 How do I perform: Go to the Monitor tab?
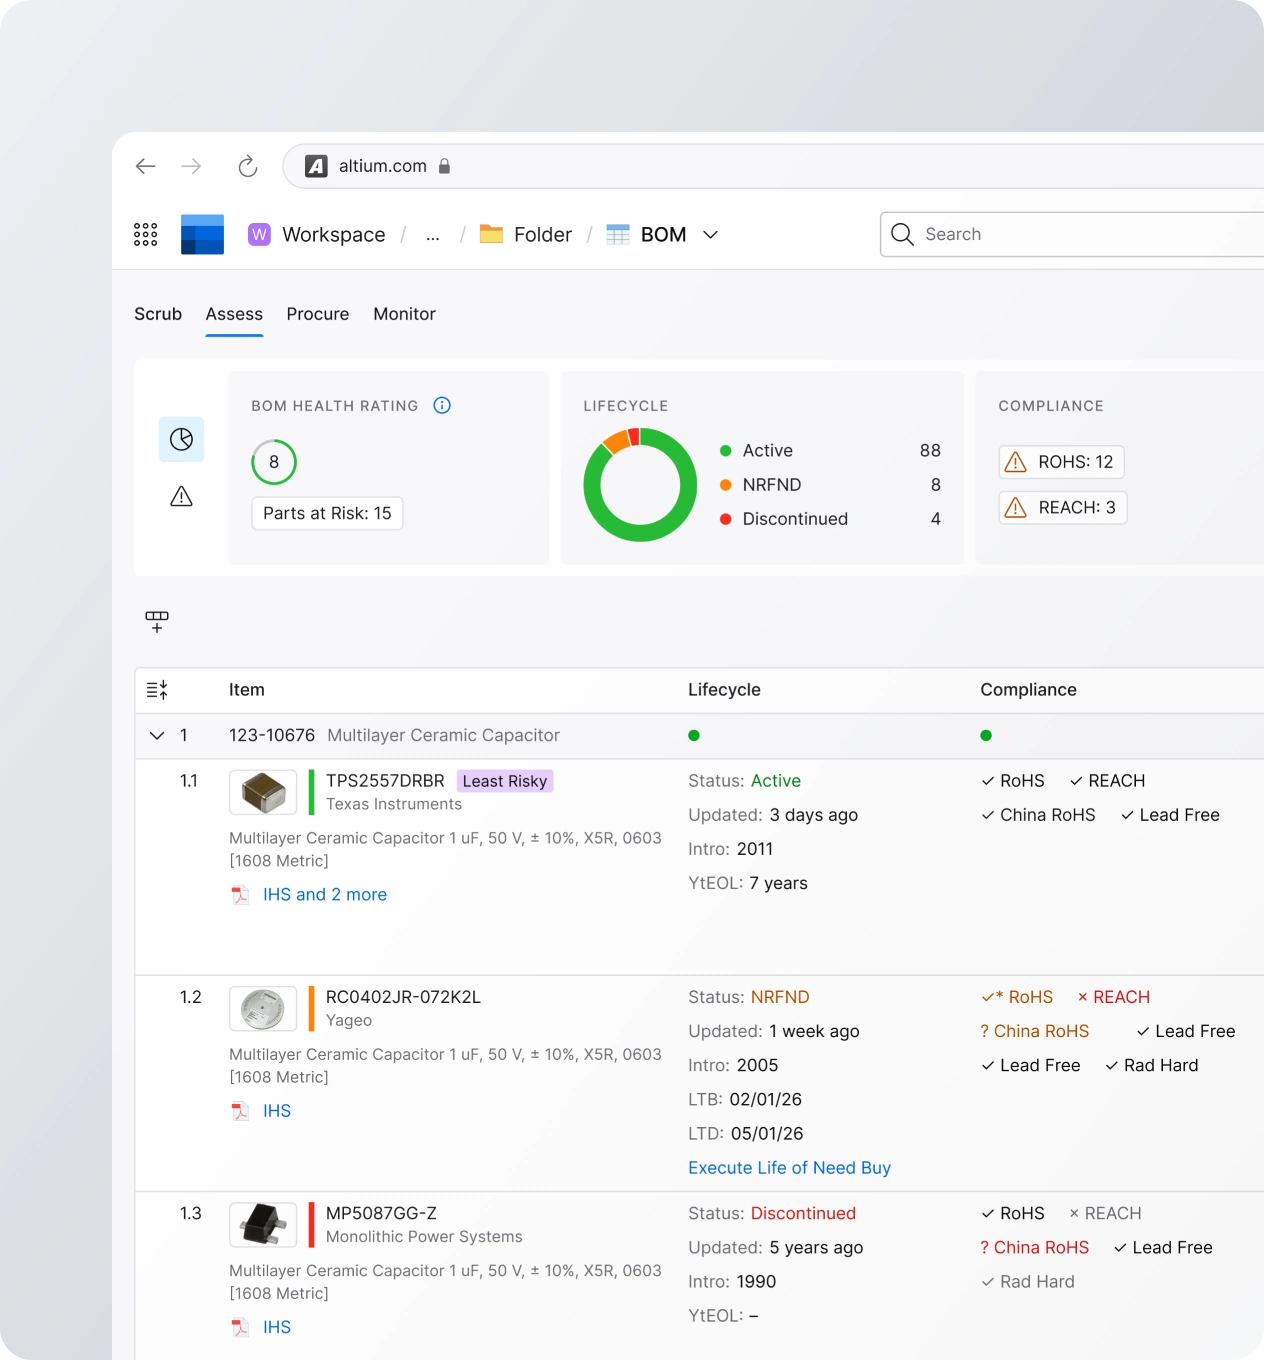tap(404, 314)
